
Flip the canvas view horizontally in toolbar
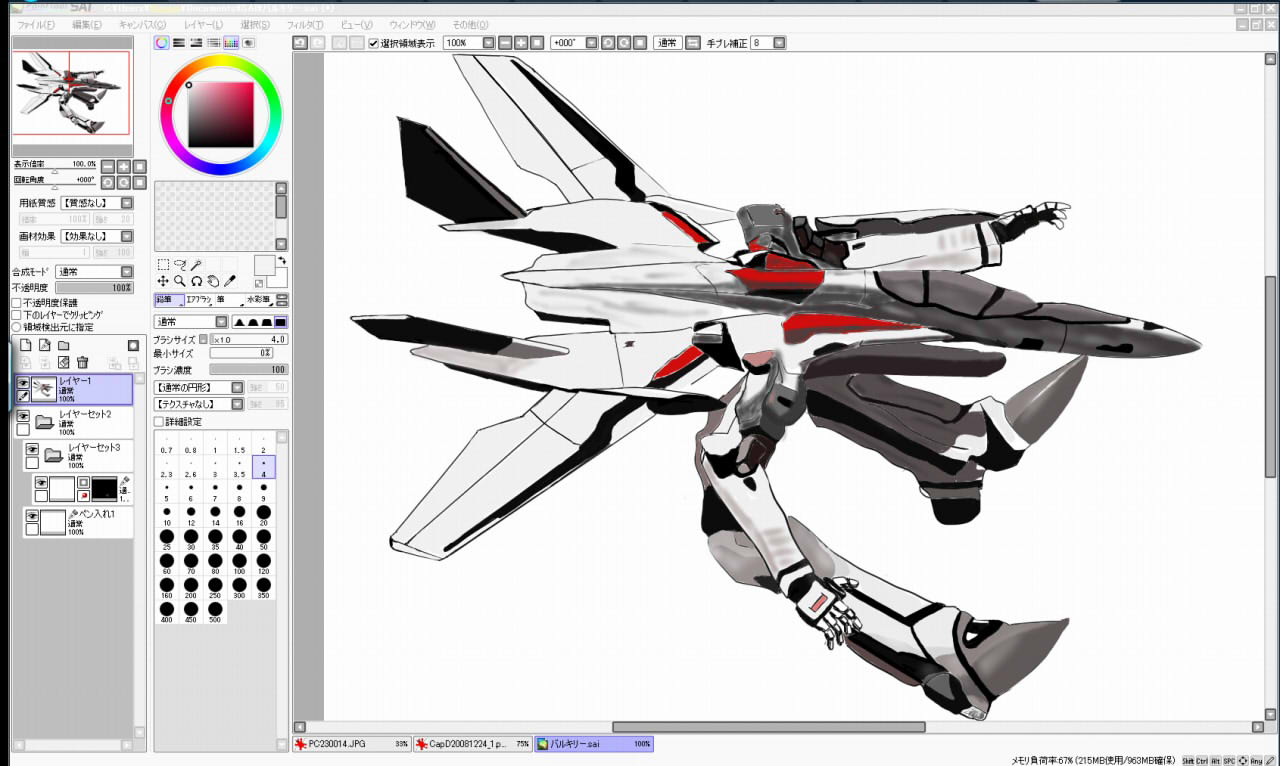pos(692,43)
